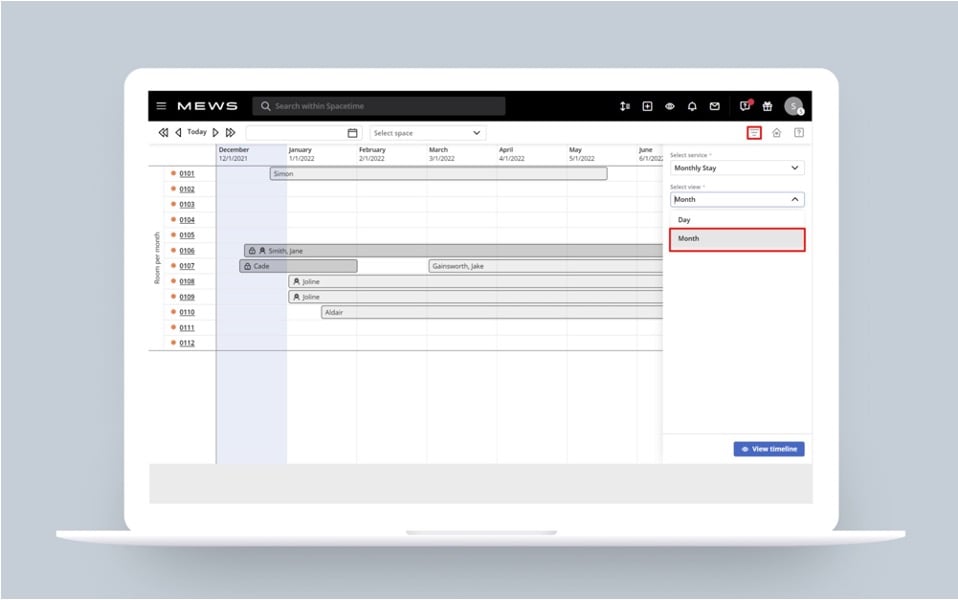This screenshot has width=958, height=600.
Task: Click the eye icon in top bar
Action: (x=670, y=106)
